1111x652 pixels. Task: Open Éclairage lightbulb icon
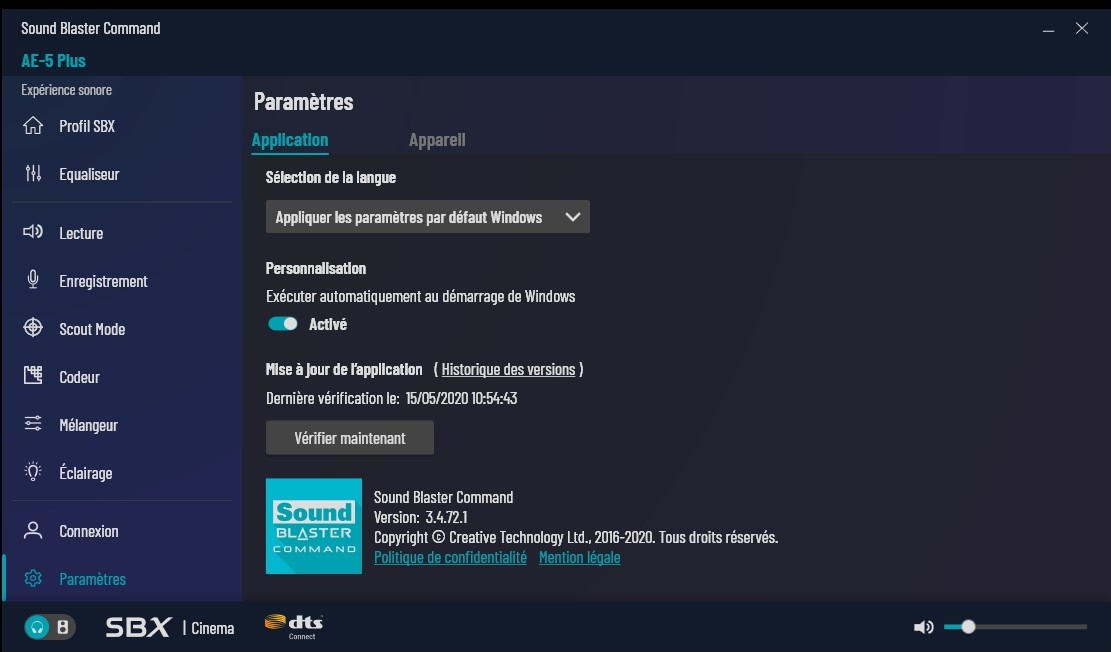[33, 472]
